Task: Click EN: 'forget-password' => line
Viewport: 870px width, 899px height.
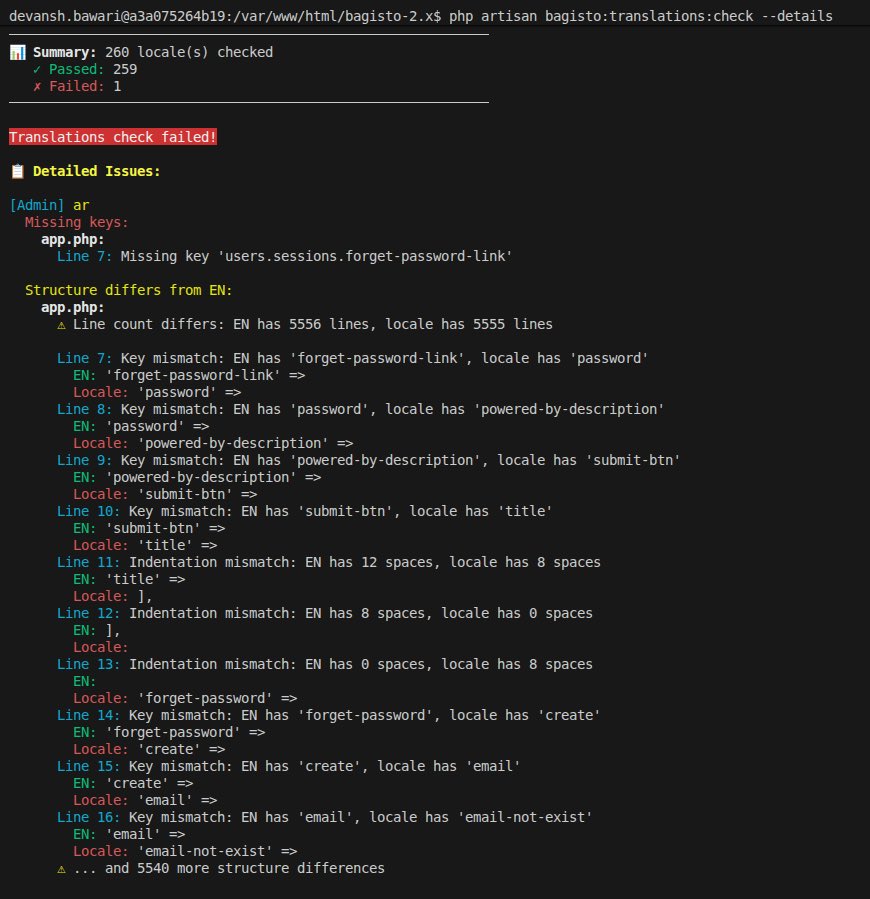Action: coord(169,733)
